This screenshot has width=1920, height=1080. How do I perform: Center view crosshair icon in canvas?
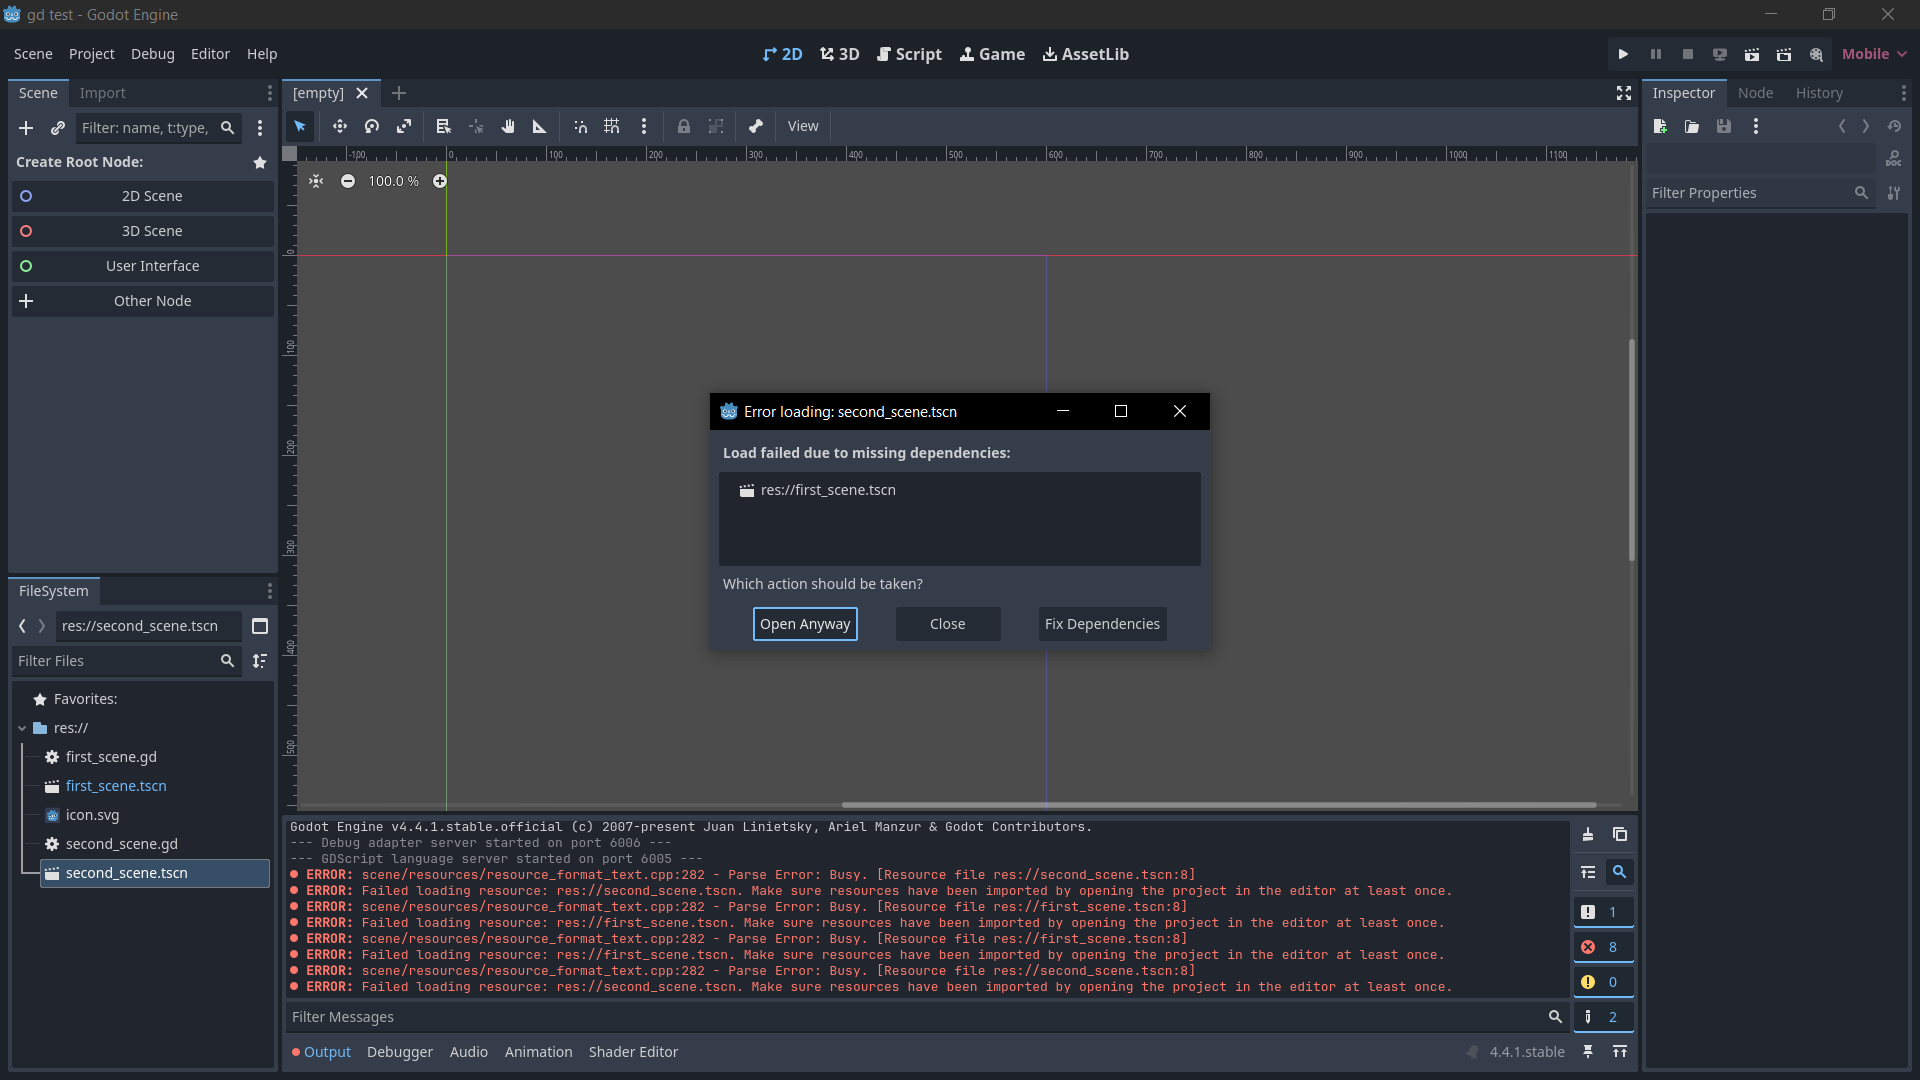tap(316, 181)
